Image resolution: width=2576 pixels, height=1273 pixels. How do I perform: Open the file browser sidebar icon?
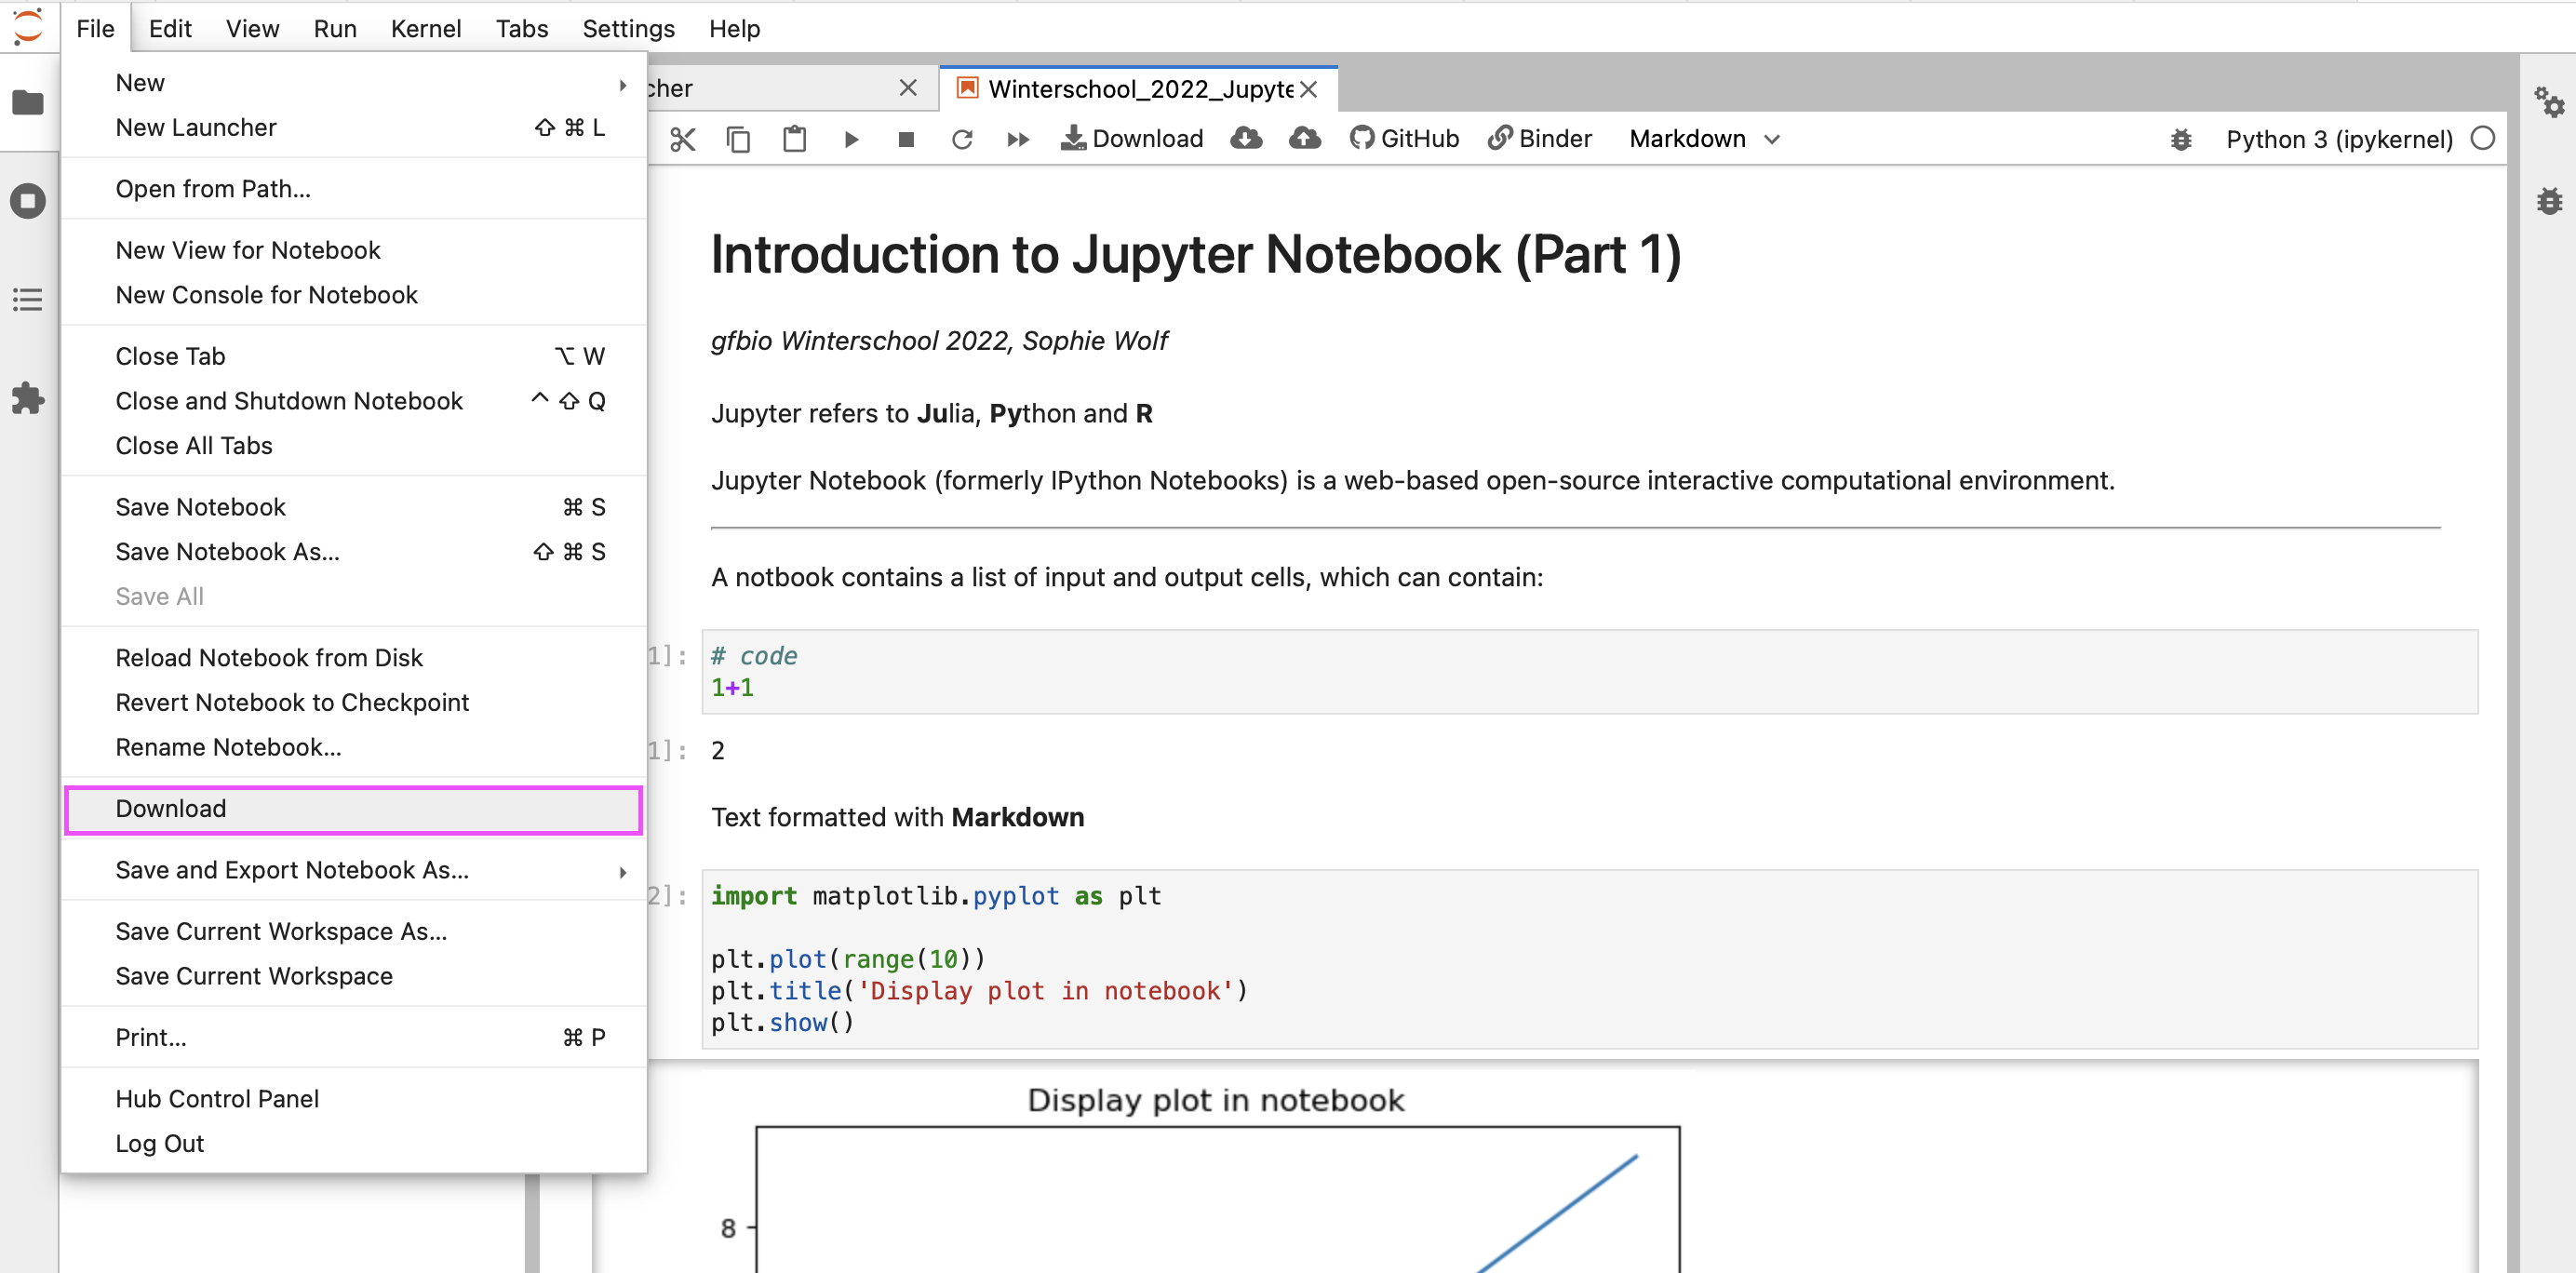pos(28,102)
